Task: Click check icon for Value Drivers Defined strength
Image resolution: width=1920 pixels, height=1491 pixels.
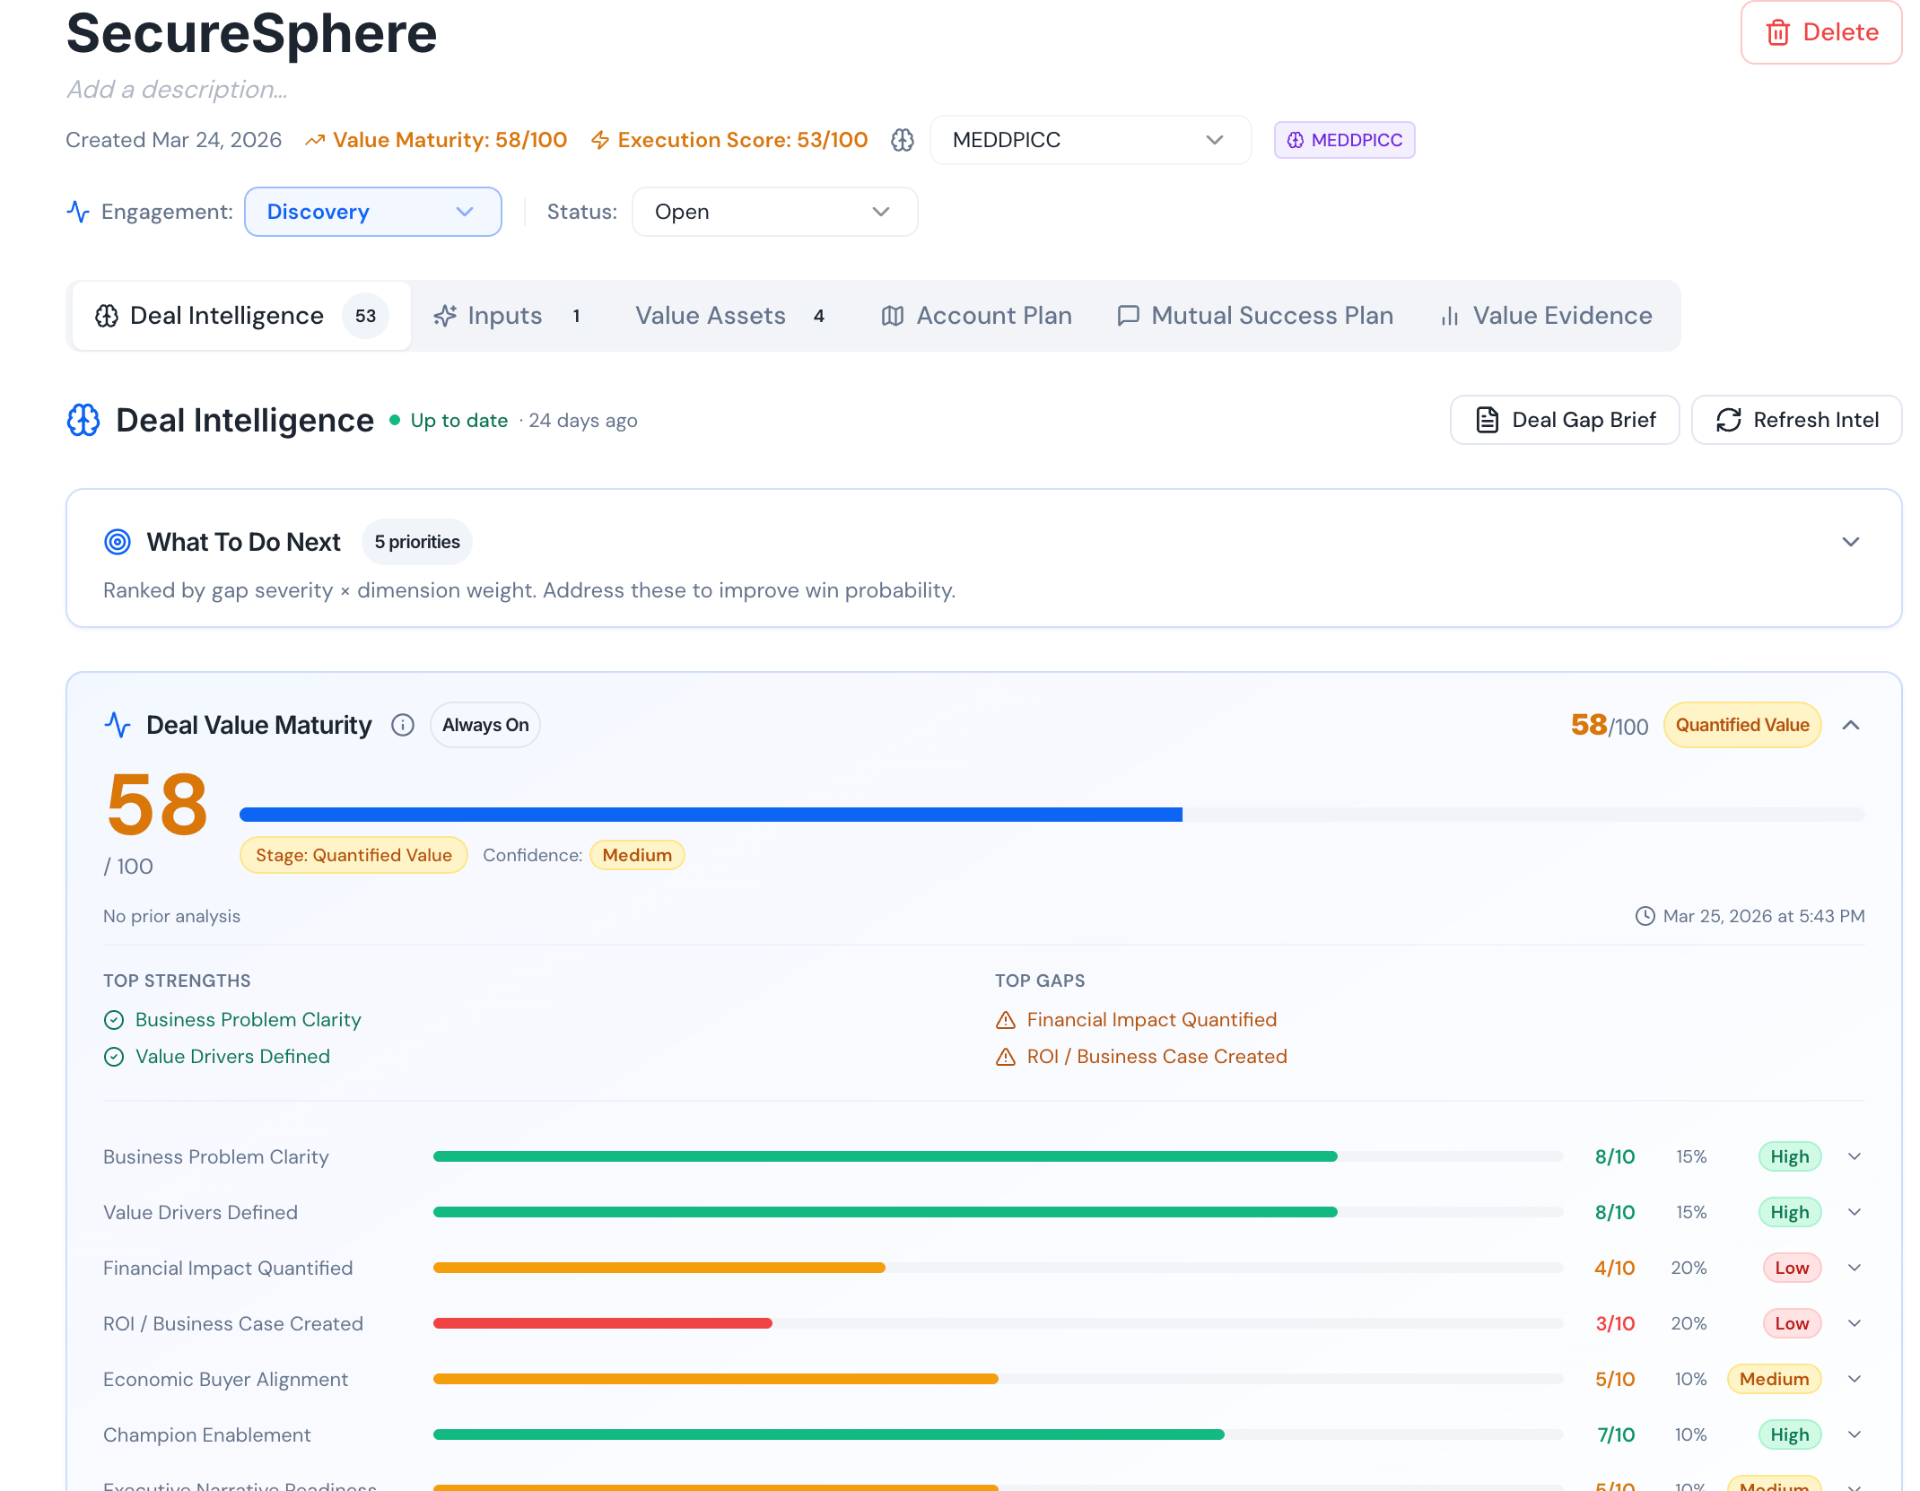Action: pos(114,1057)
